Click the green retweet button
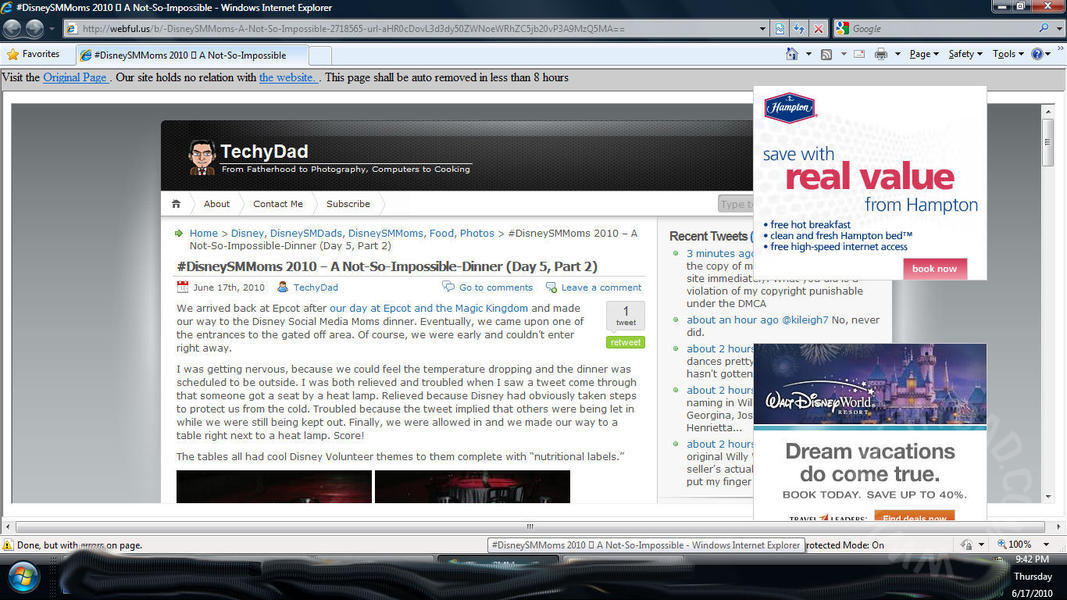 click(x=625, y=342)
